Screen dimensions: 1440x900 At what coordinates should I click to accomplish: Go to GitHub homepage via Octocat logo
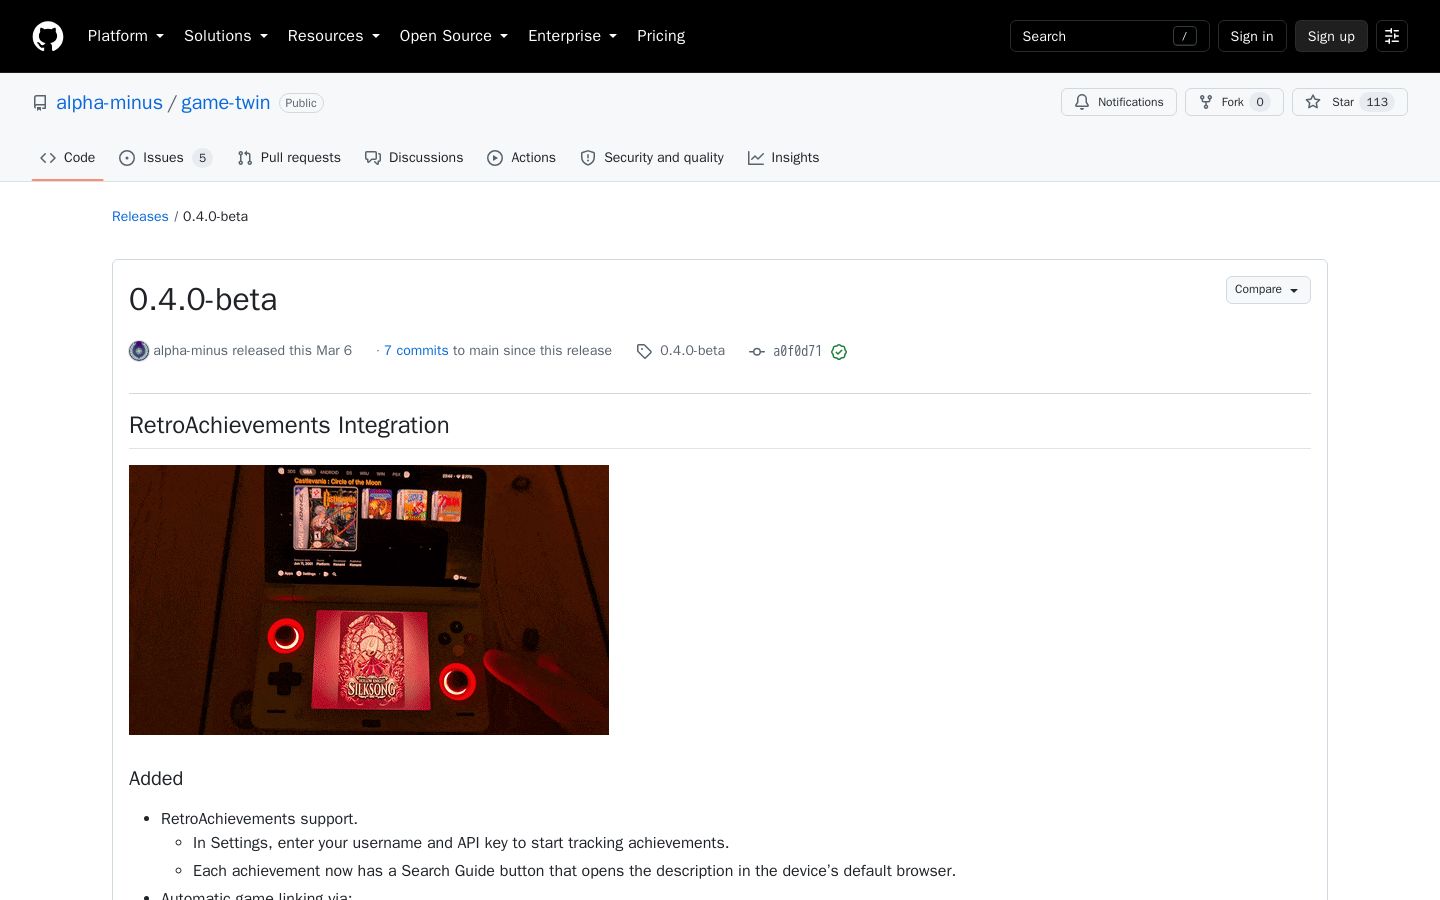coord(48,36)
